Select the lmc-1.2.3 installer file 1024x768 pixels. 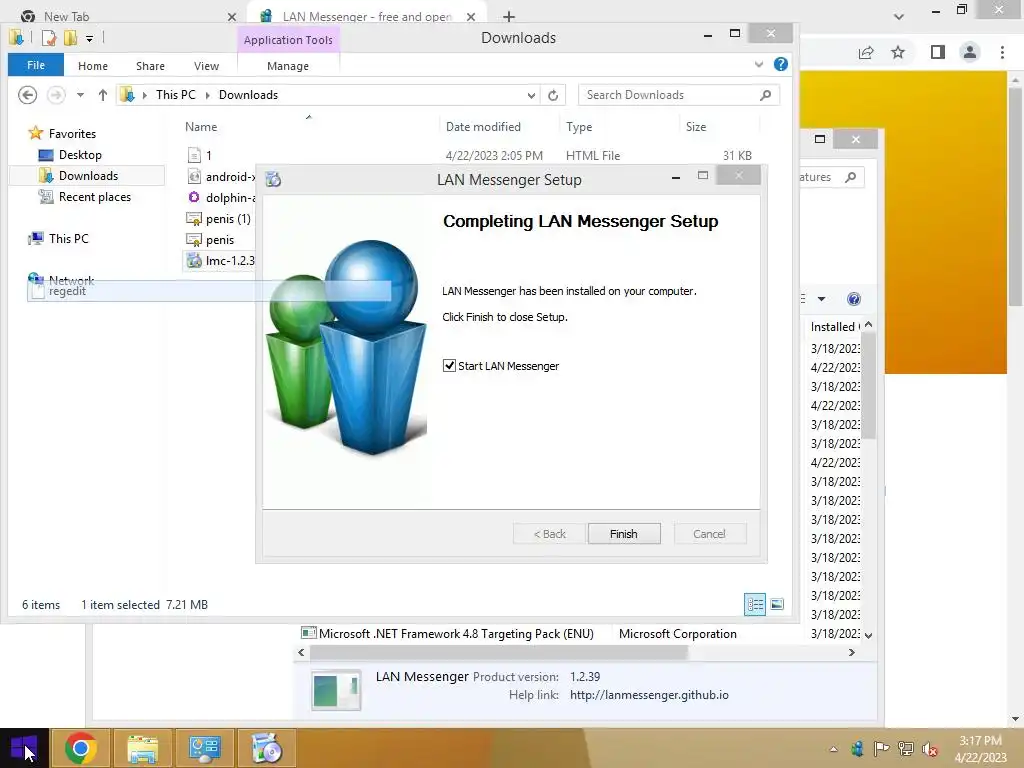point(221,261)
